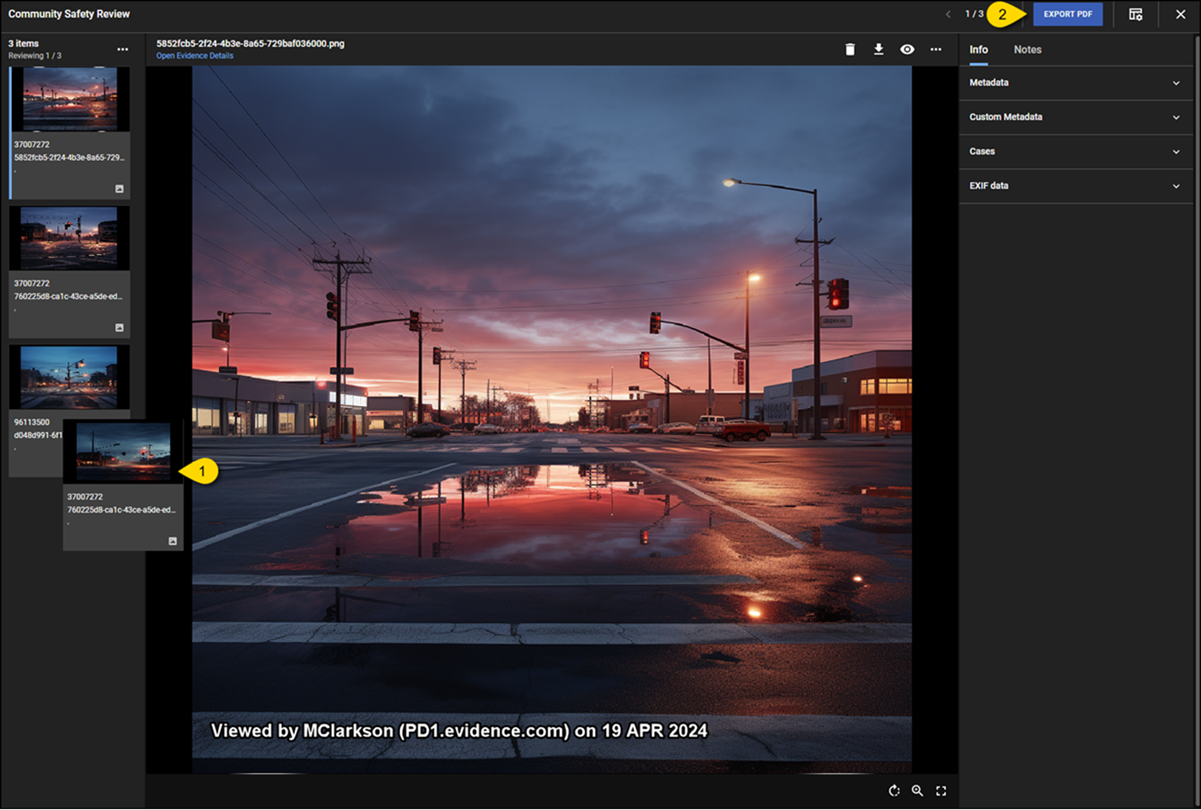Open Evidence Details link
The width and height of the screenshot is (1201, 810).
[x=195, y=56]
